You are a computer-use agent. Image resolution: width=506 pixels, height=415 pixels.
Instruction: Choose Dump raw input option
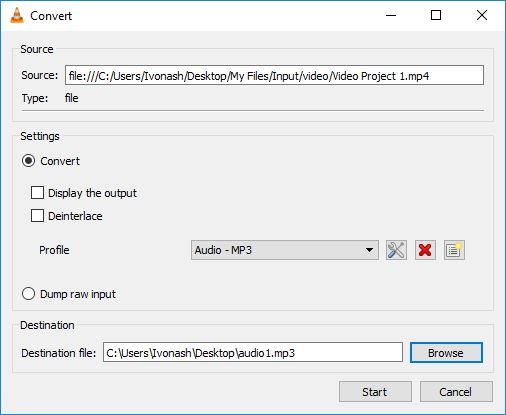tap(28, 294)
